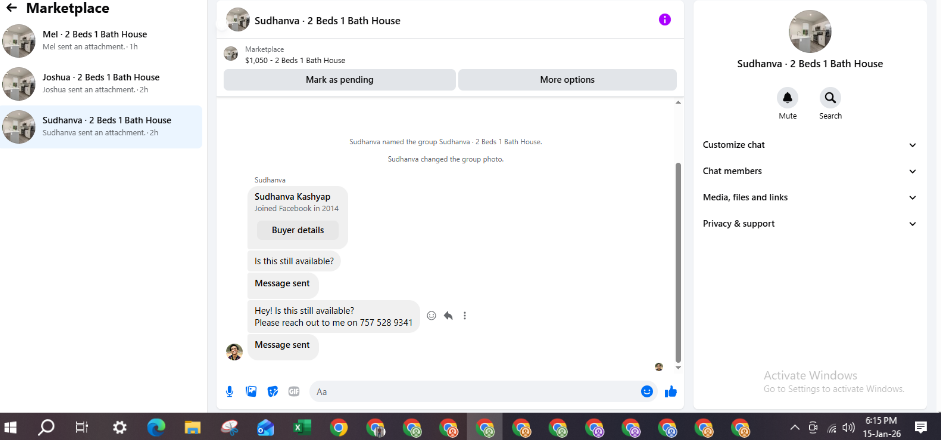Open the Buyer details button
This screenshot has width=941, height=440.
tap(298, 230)
